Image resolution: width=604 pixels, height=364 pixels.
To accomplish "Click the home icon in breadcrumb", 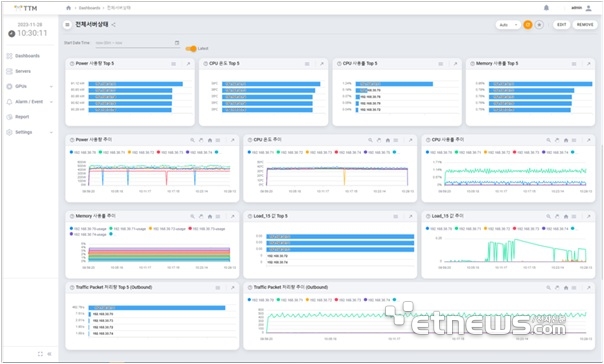I will [x=69, y=8].
